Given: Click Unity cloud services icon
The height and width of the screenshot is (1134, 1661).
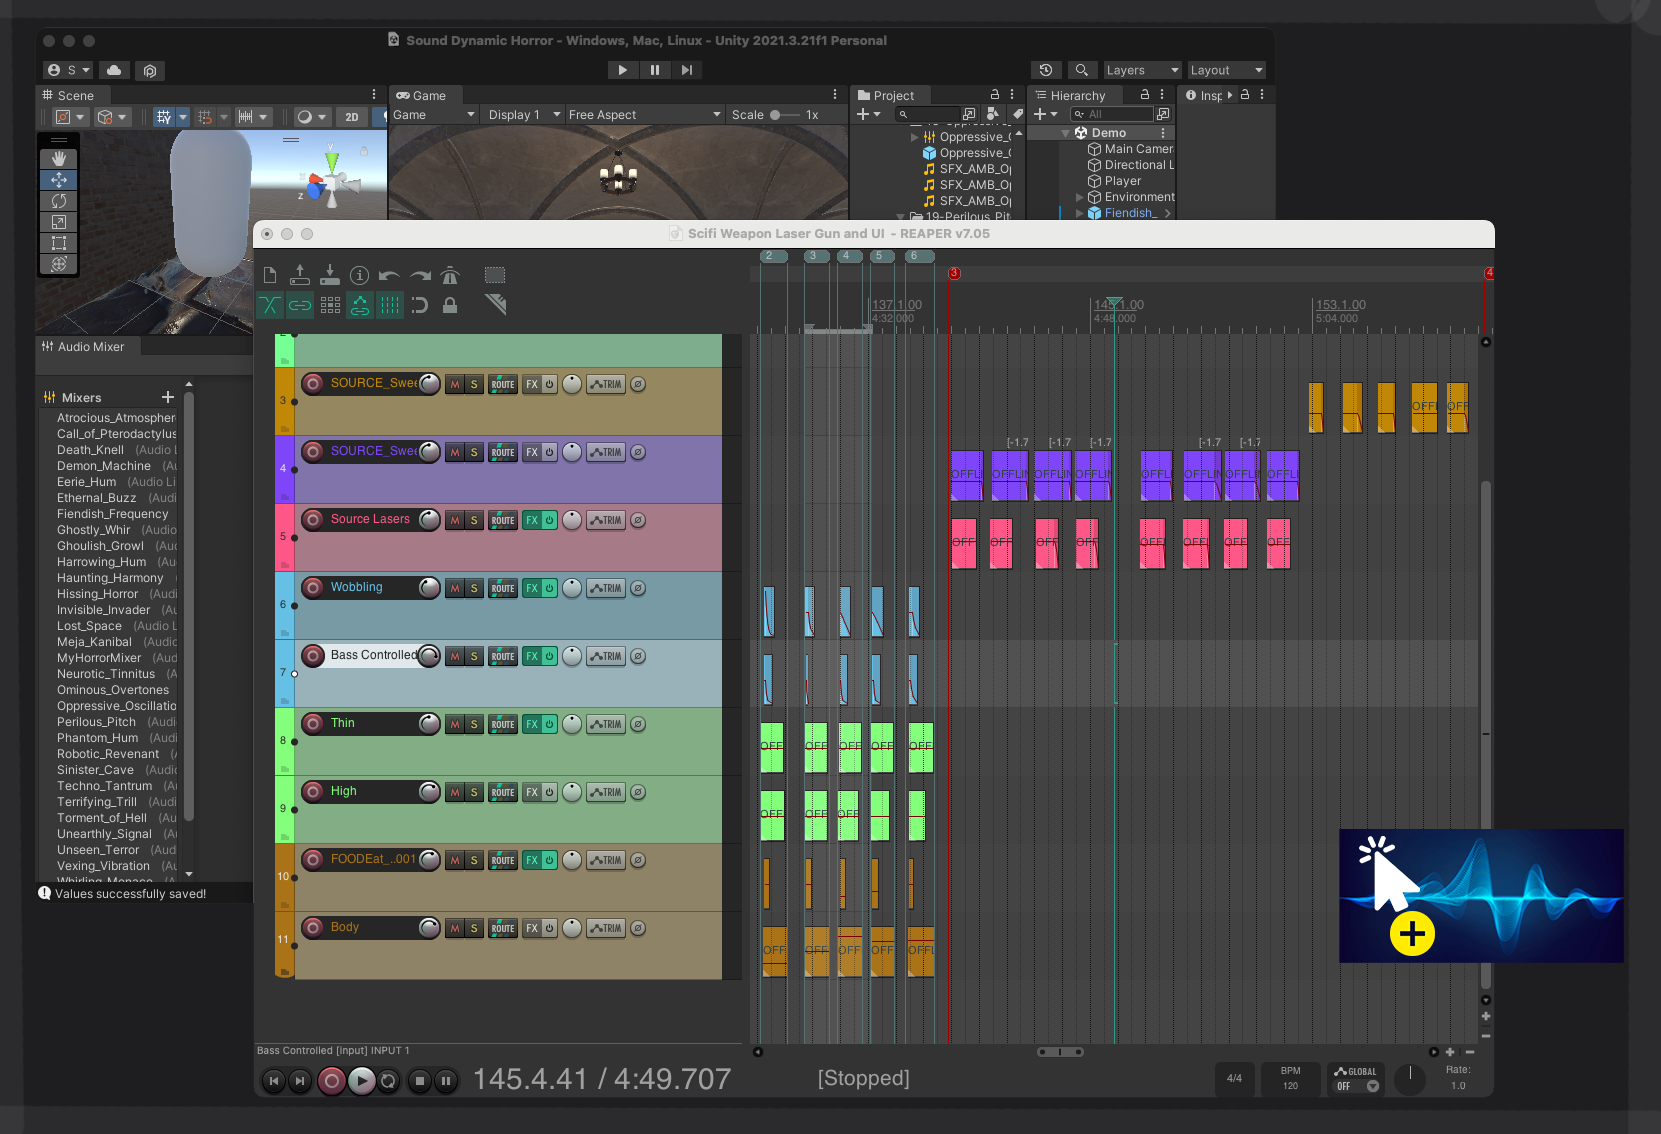Looking at the screenshot, I should pos(114,70).
